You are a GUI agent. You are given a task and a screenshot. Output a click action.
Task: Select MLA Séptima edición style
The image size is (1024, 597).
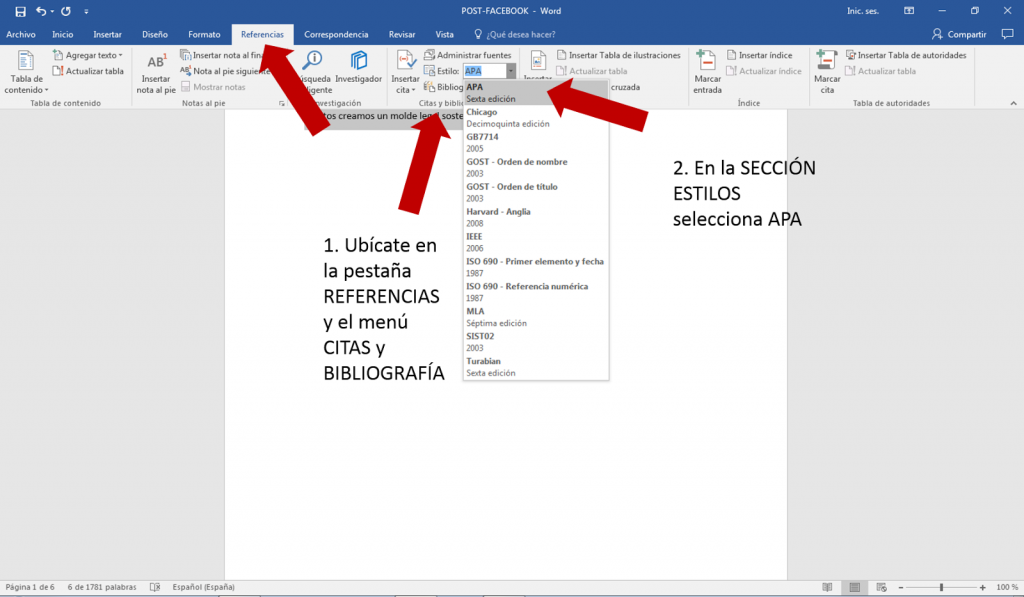coord(536,317)
